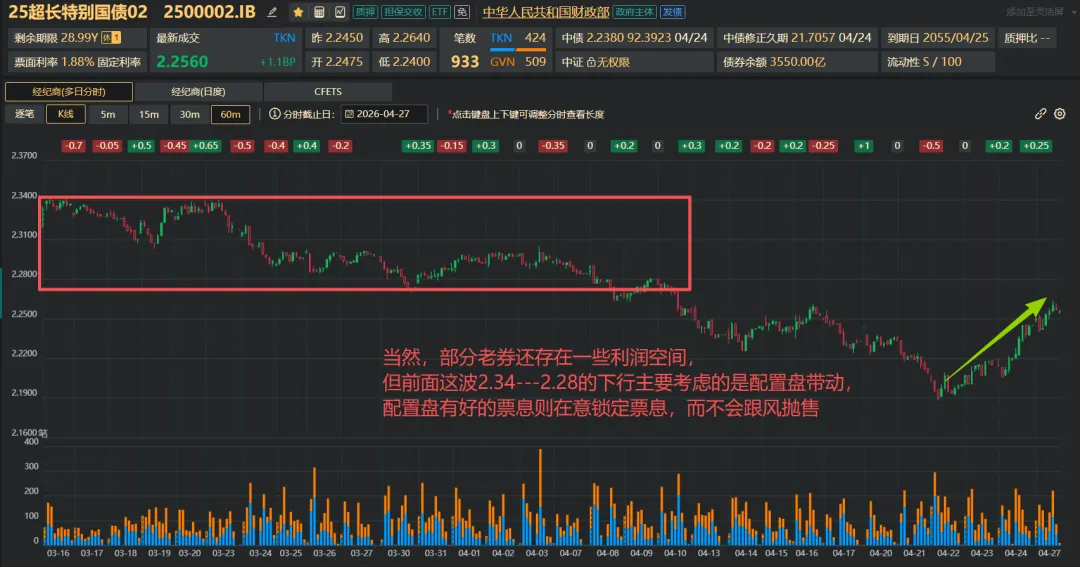Click 质押比 -- field
The image size is (1080, 567).
point(1026,38)
